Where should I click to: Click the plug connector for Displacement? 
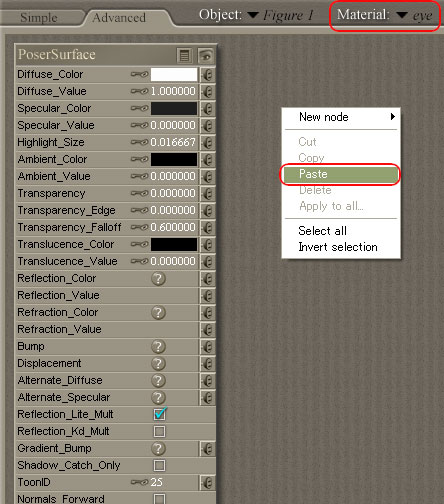(208, 364)
